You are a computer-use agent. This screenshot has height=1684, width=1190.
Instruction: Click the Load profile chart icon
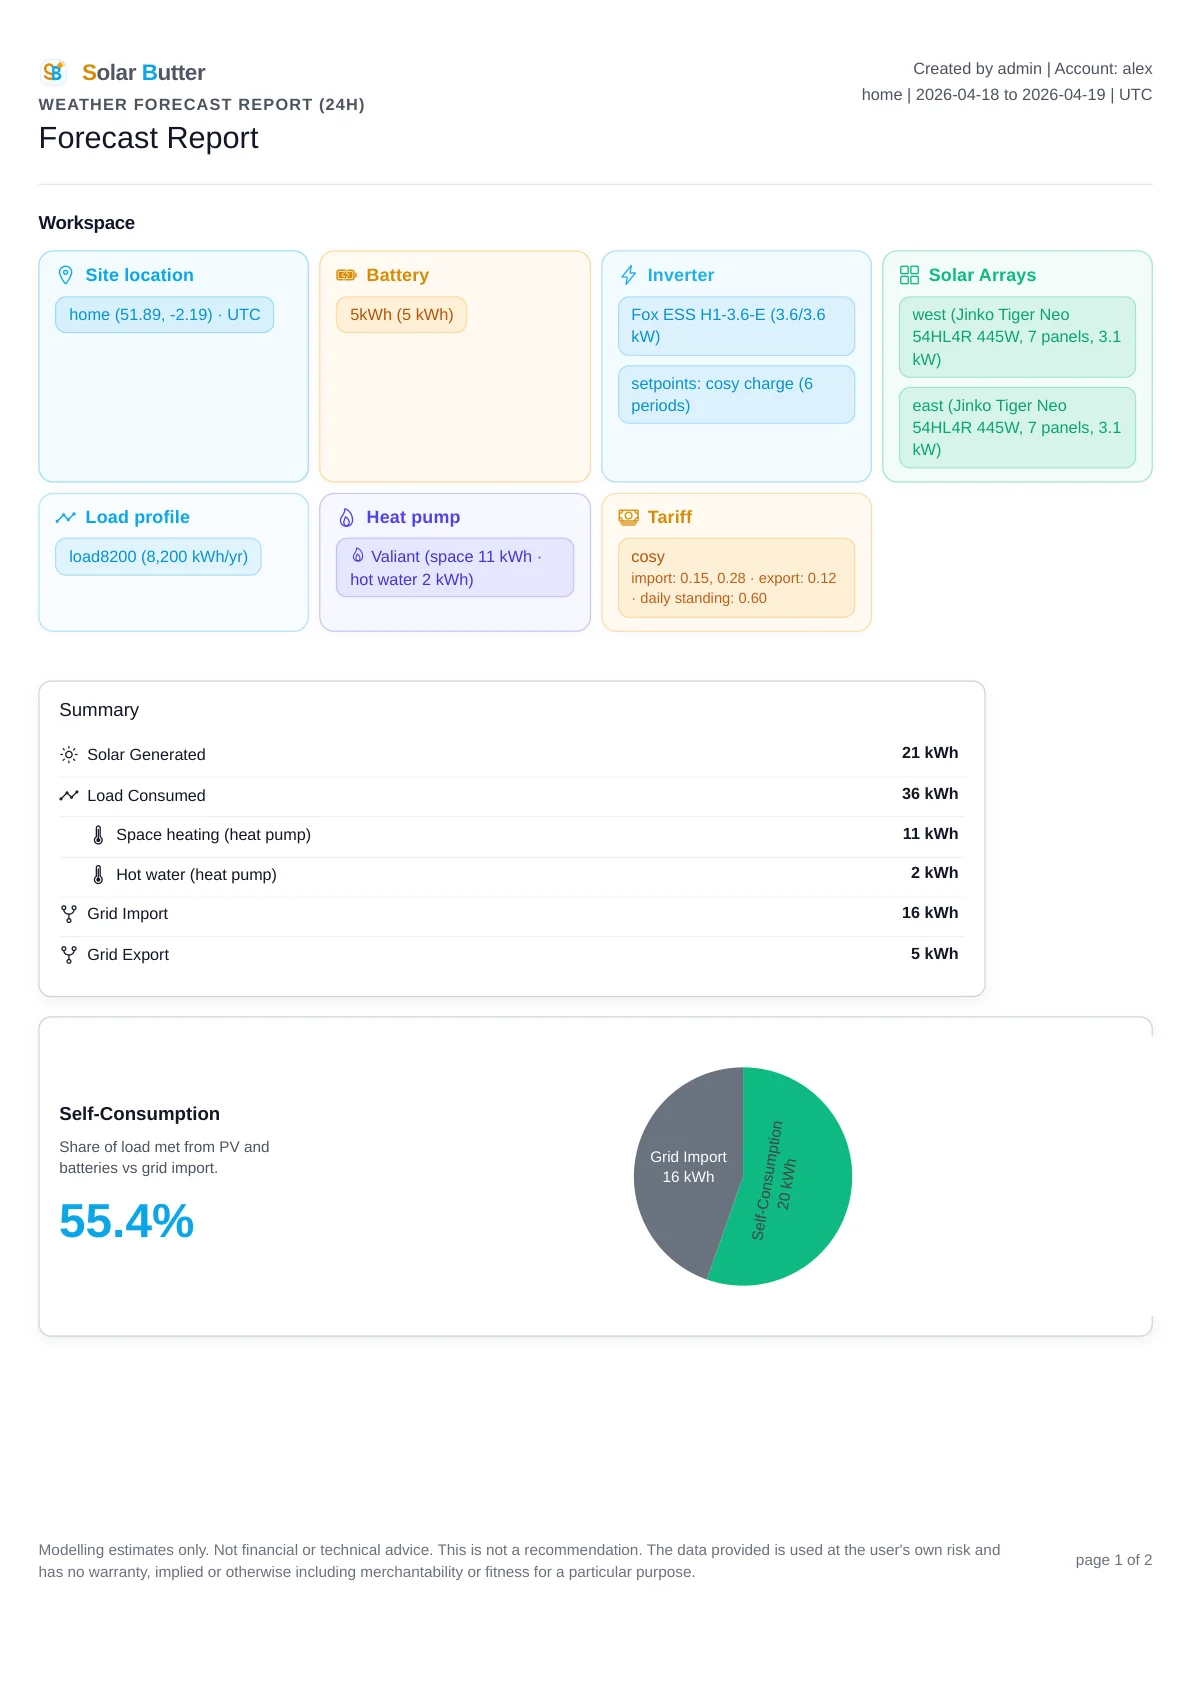tap(66, 517)
